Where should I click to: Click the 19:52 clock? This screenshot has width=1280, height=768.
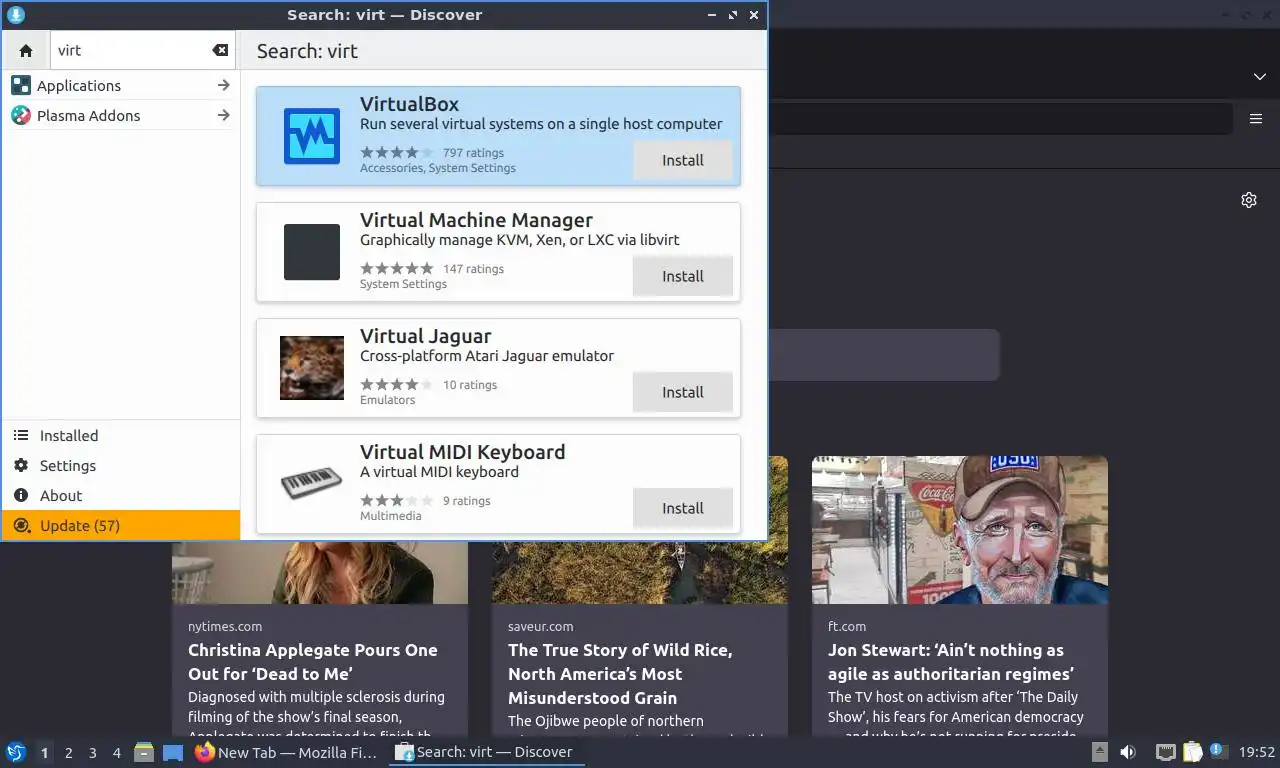(x=1257, y=752)
